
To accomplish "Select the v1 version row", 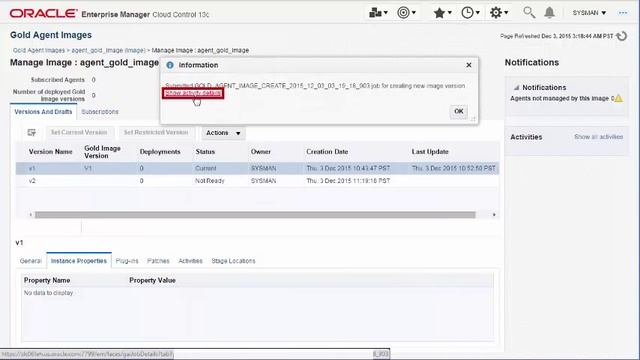I will [x=257, y=168].
